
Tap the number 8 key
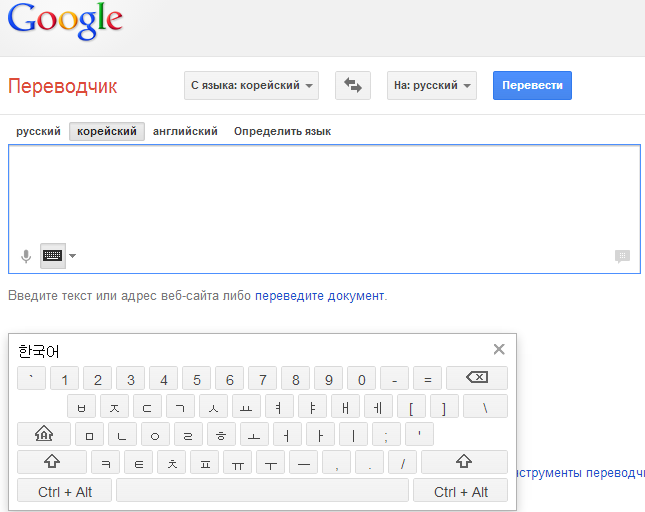[x=295, y=378]
